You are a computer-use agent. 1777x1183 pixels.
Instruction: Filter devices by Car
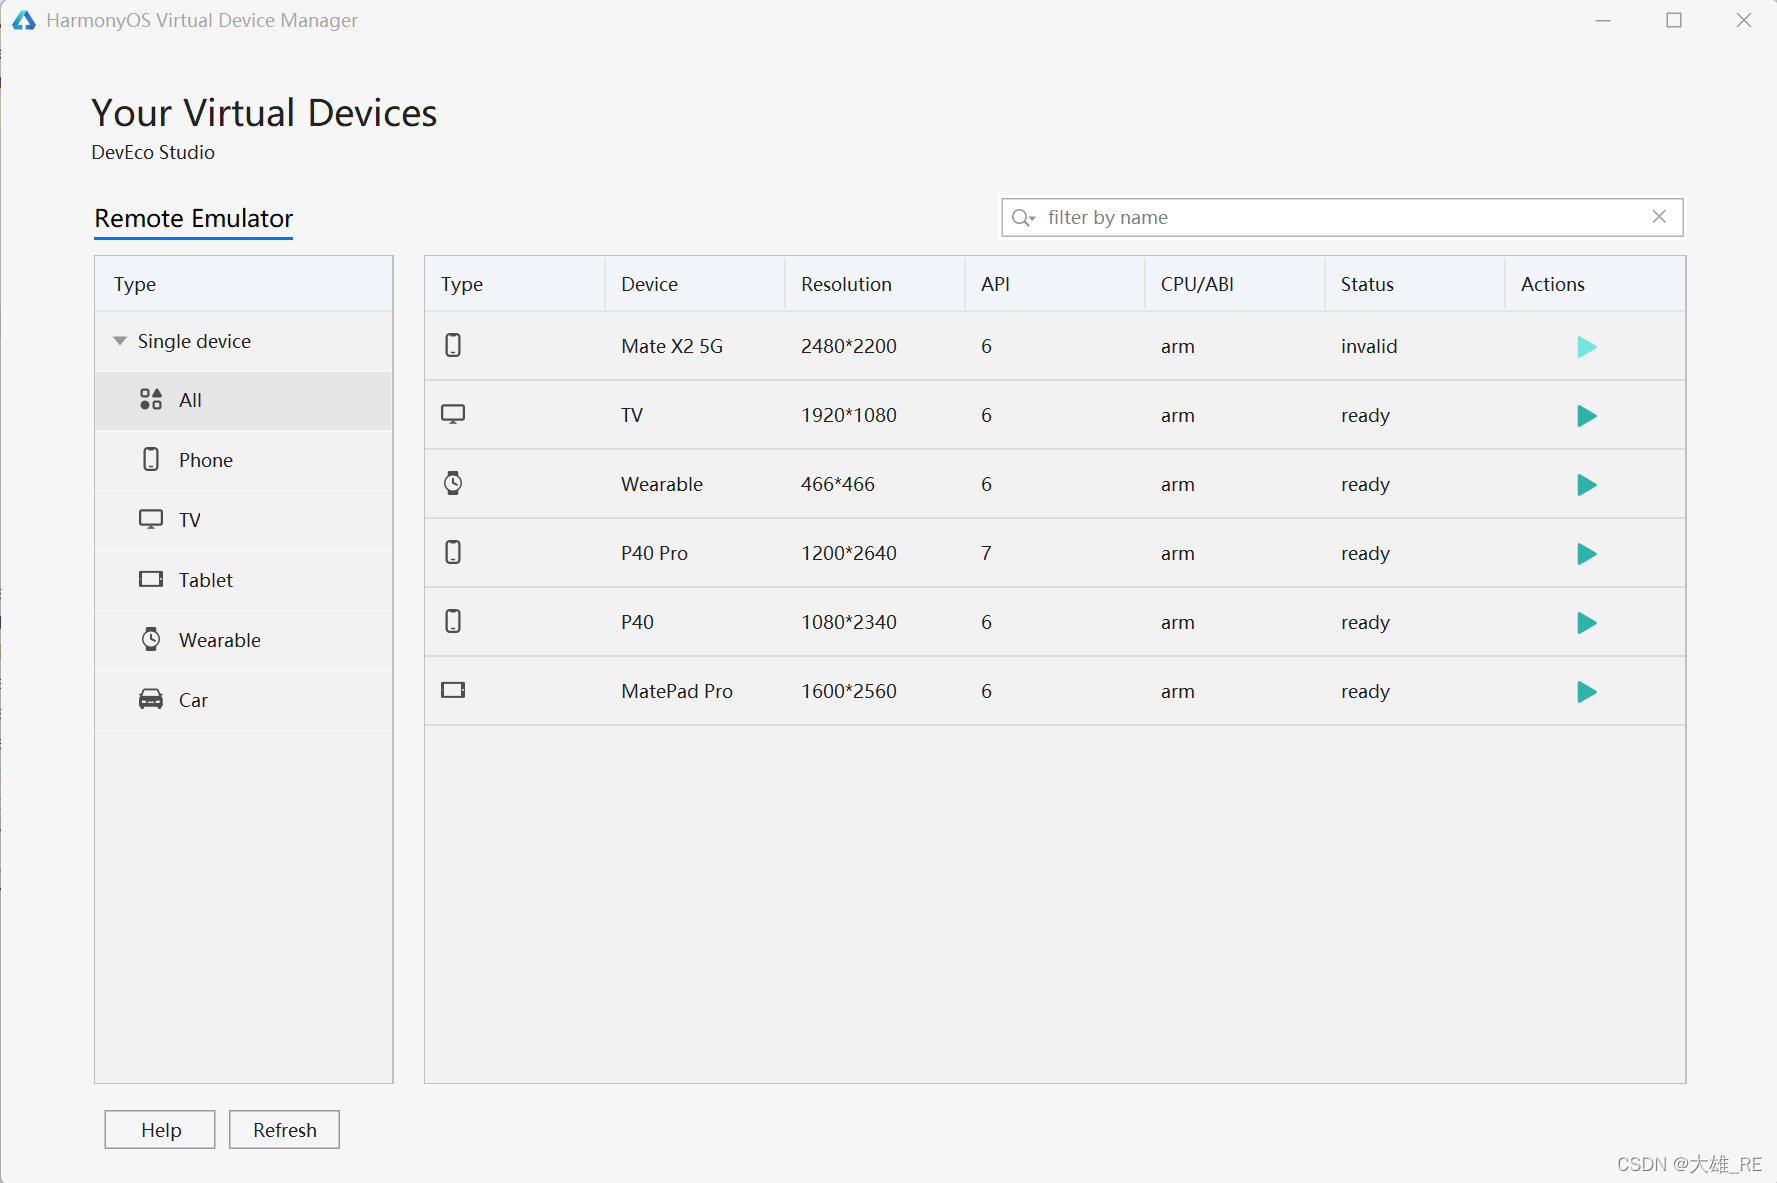243,700
